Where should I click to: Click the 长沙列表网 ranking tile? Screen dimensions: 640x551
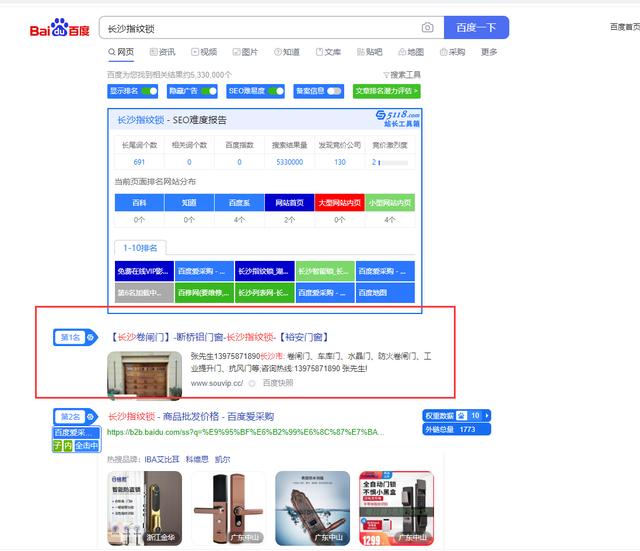[264, 293]
